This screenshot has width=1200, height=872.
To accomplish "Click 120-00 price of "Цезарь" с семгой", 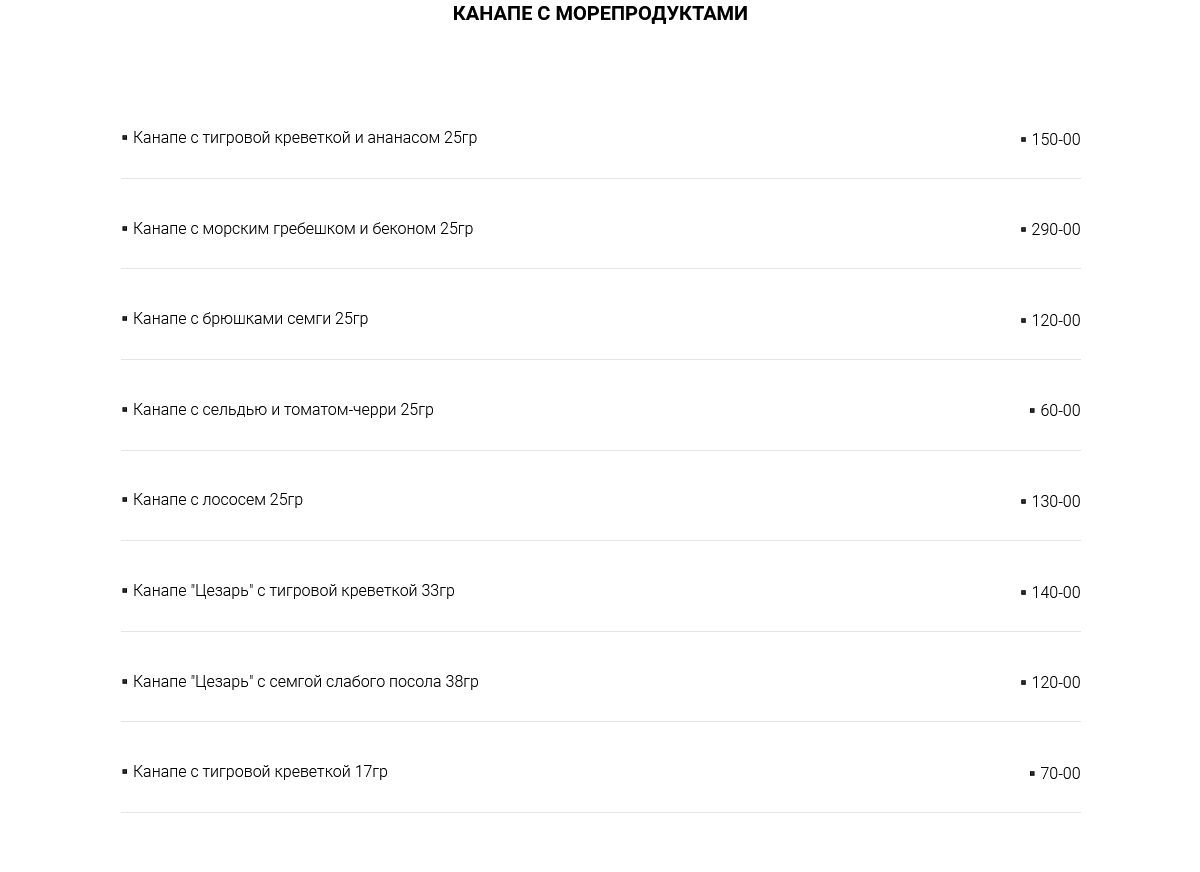I will (x=1055, y=683).
